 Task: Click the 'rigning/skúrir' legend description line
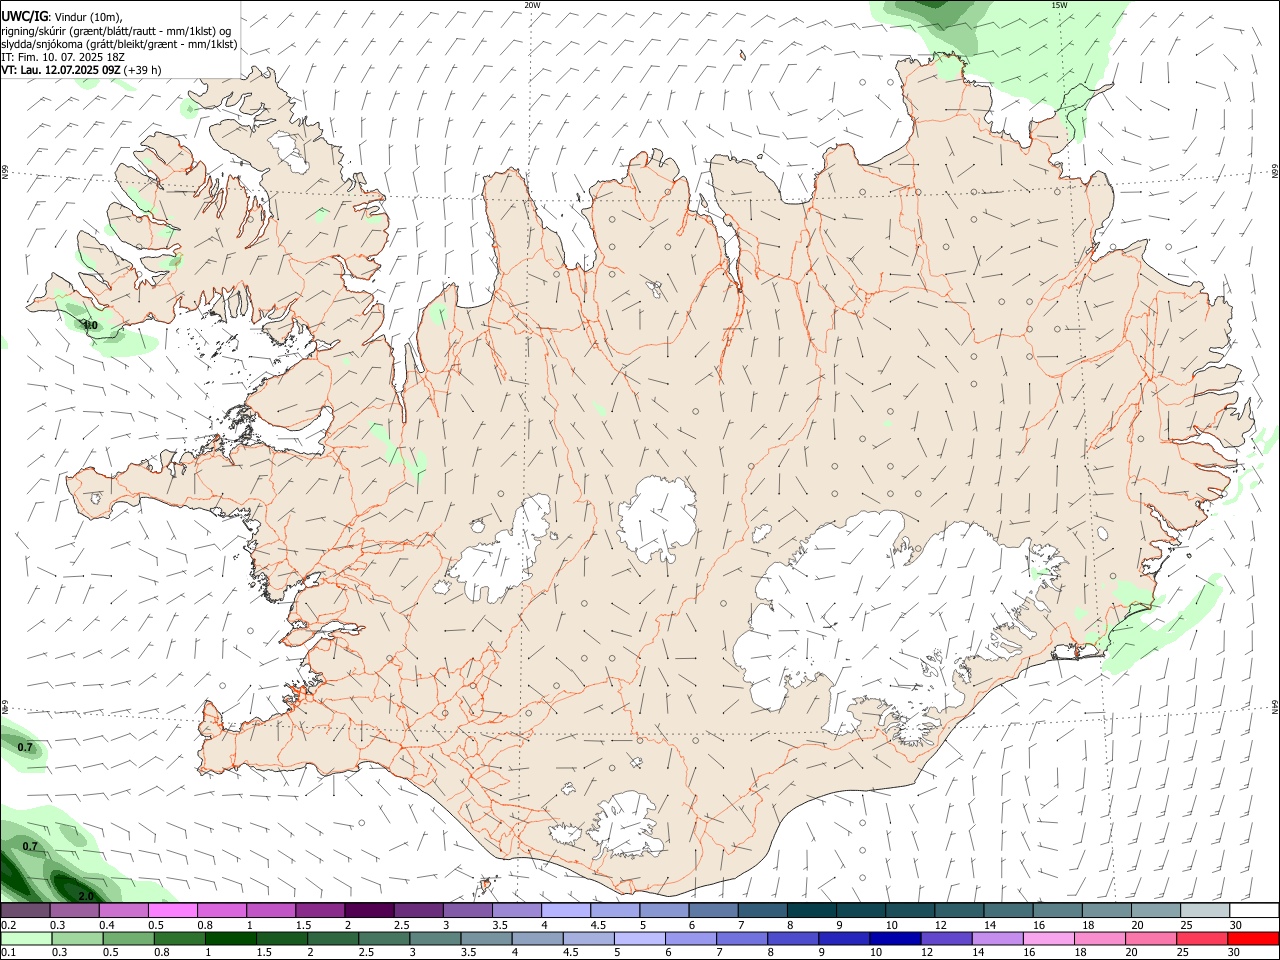pos(116,31)
